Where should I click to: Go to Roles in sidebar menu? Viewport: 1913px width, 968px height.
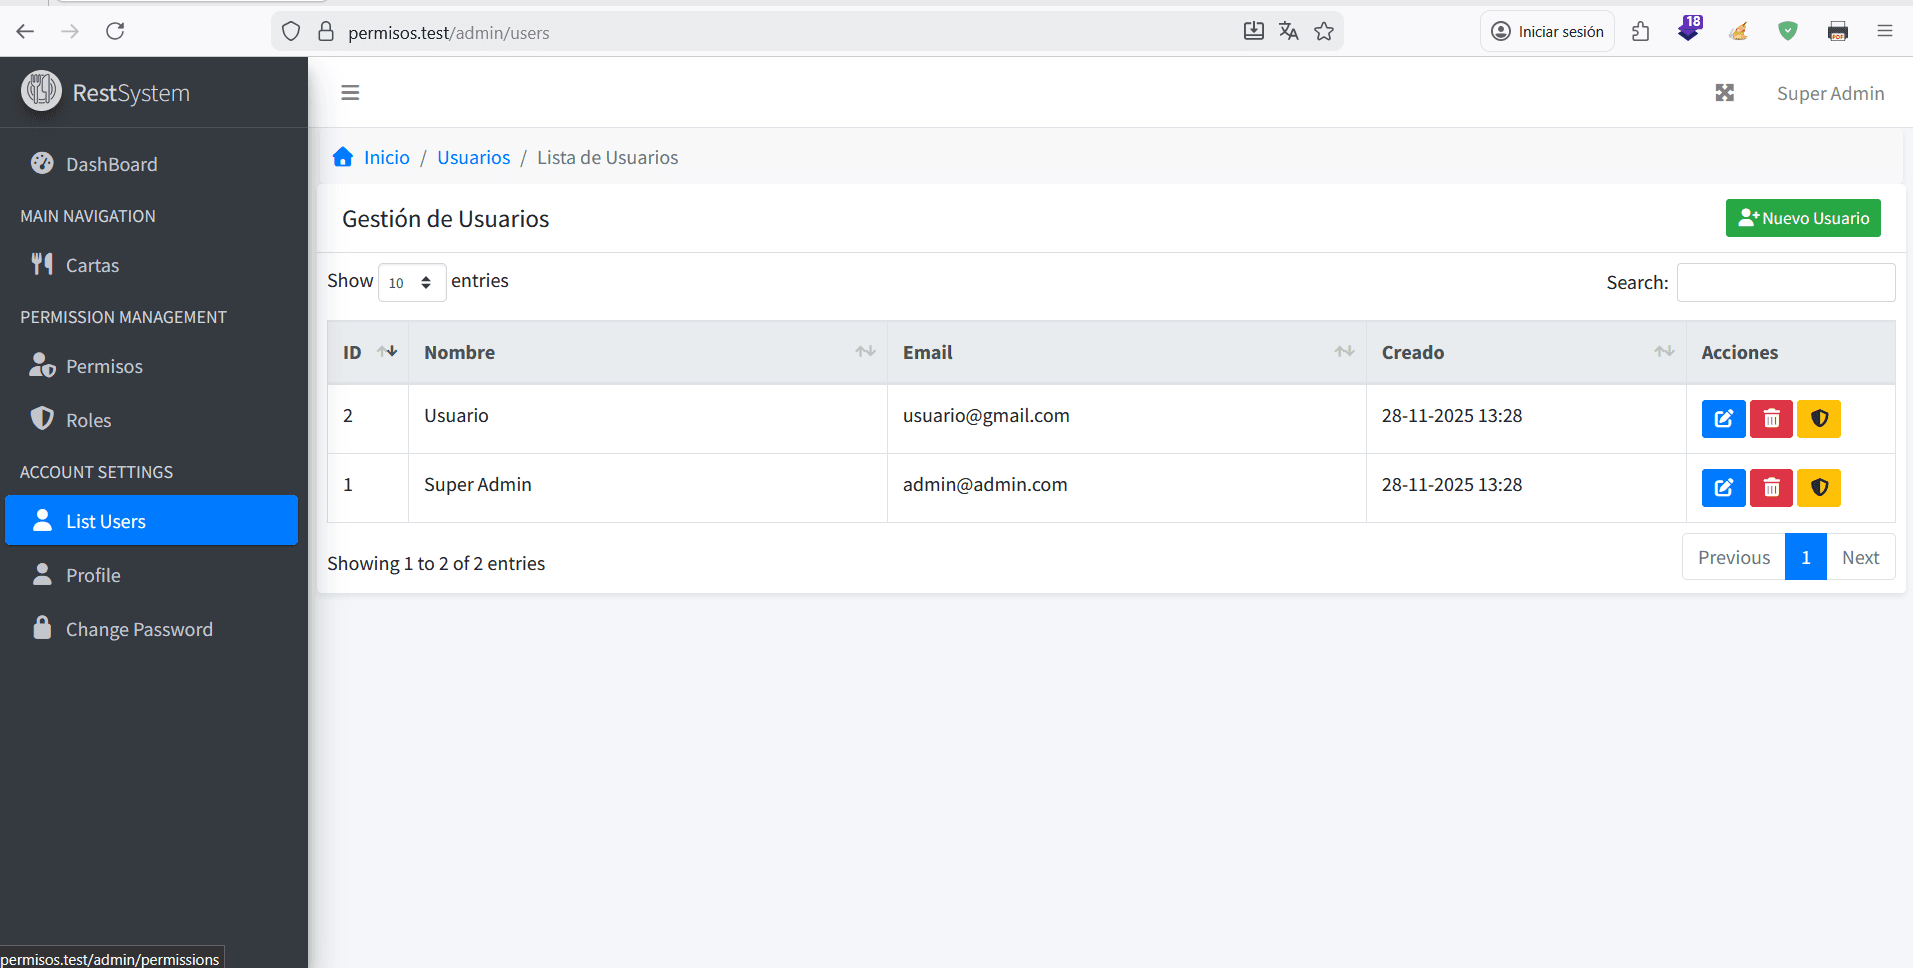(x=88, y=421)
